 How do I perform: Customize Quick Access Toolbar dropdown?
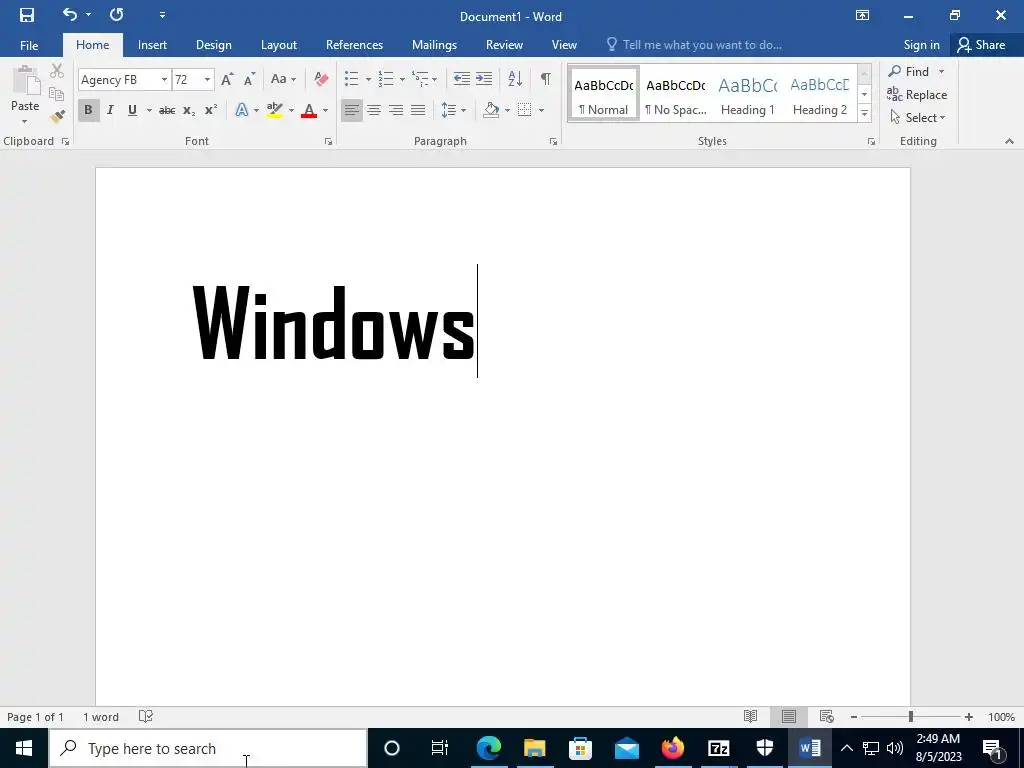162,15
